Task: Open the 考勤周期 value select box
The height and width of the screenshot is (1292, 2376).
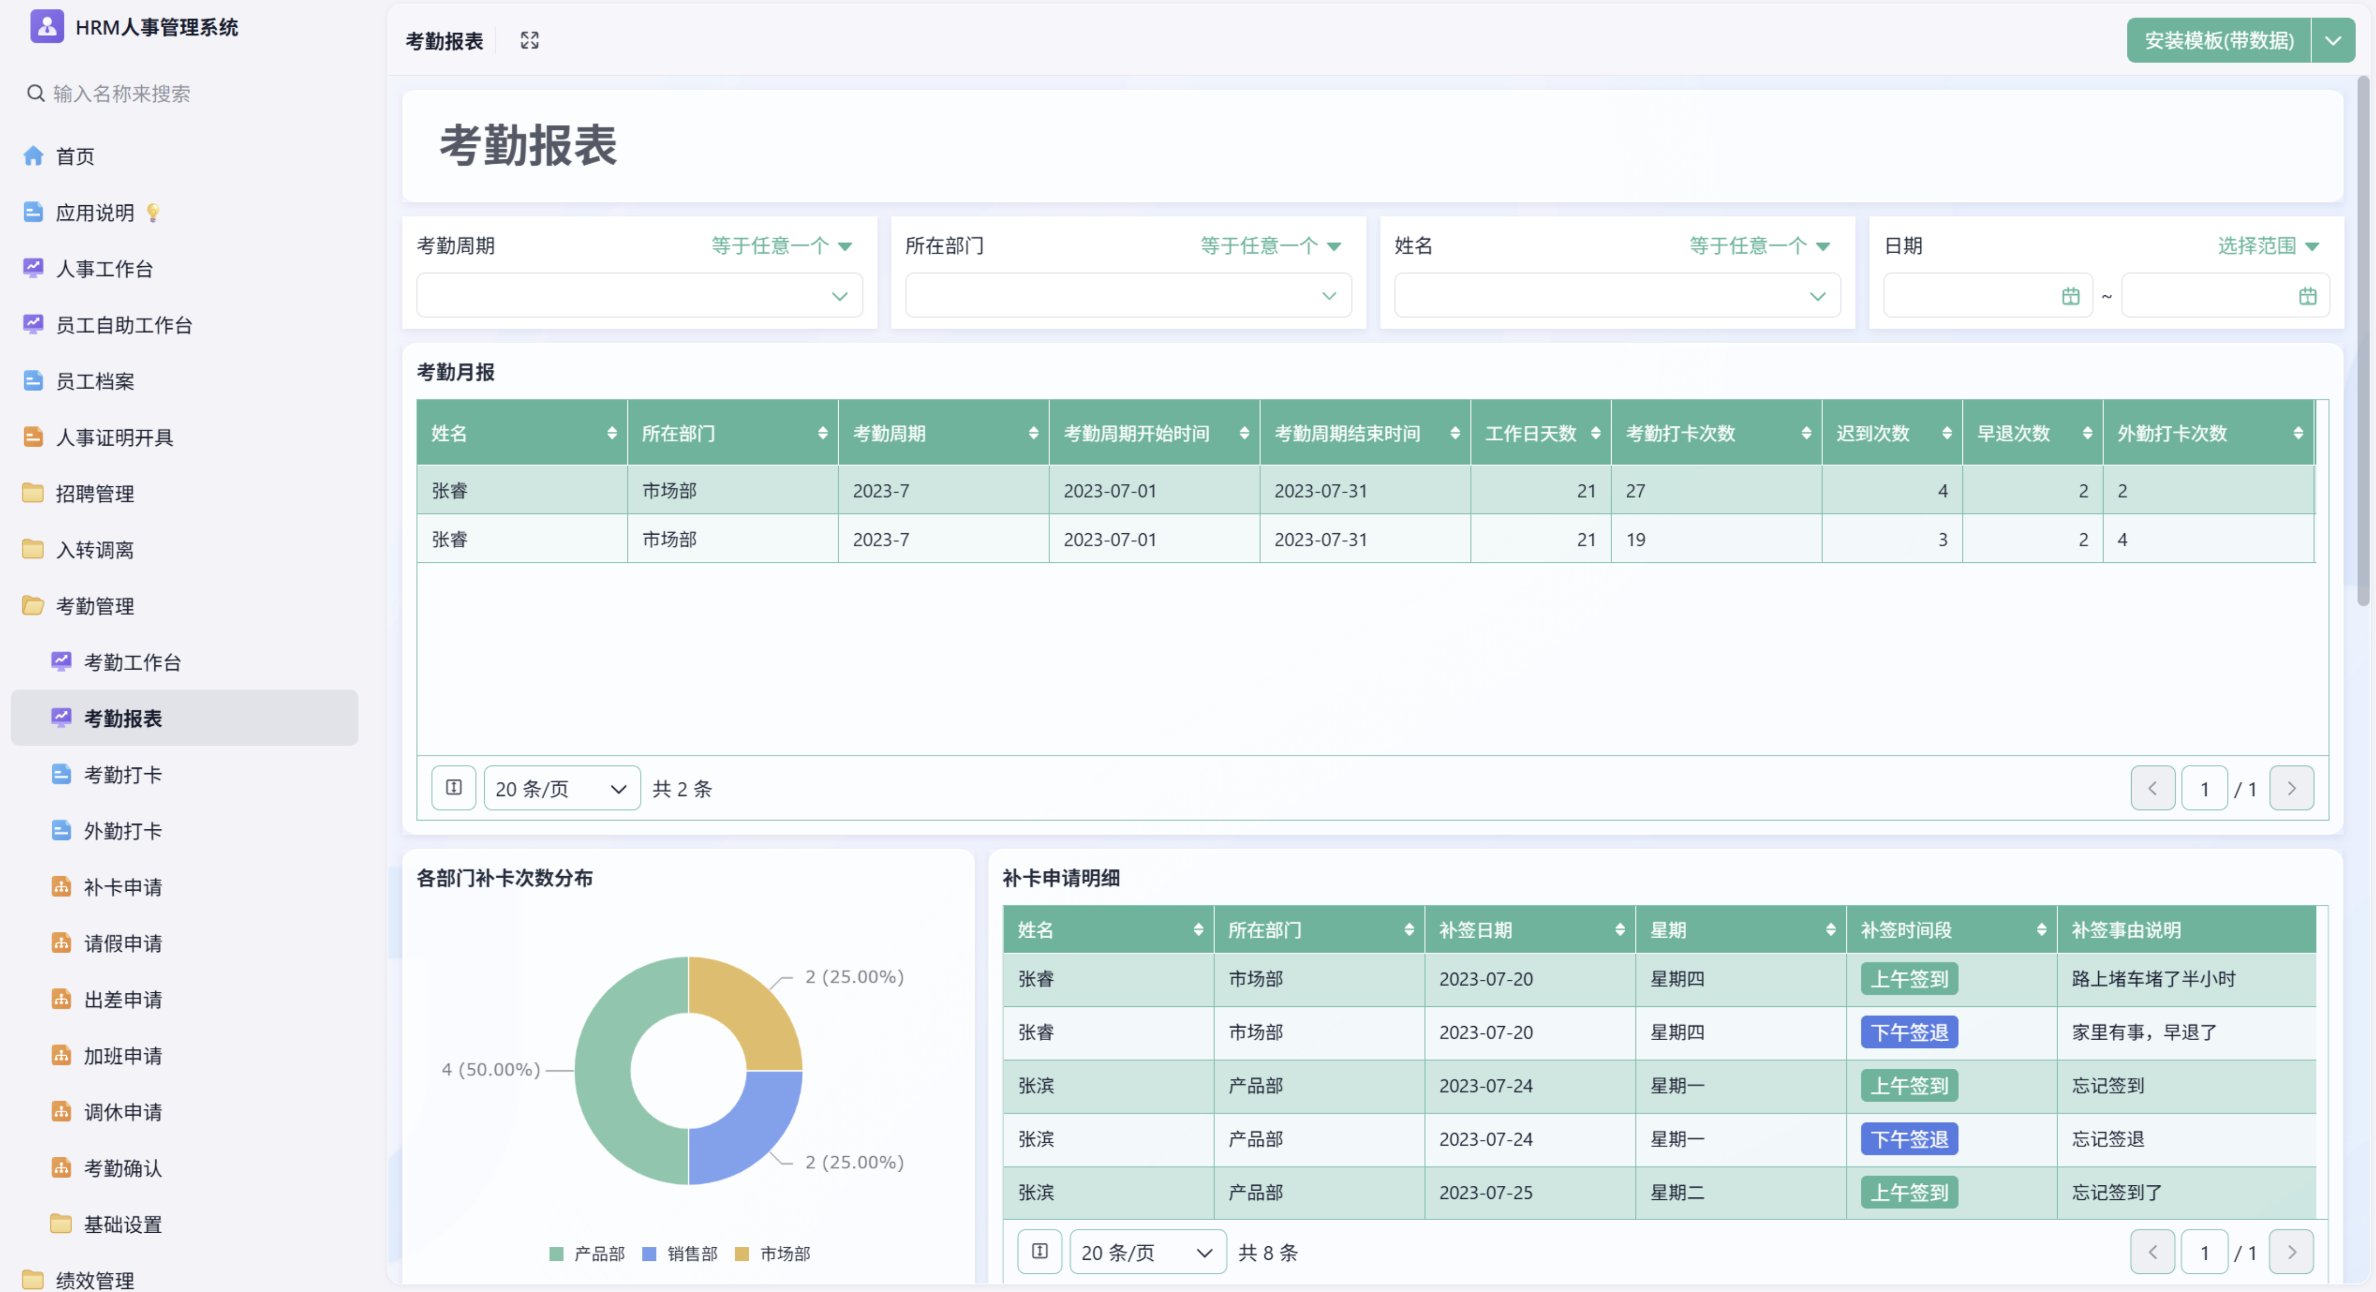Action: click(x=639, y=295)
